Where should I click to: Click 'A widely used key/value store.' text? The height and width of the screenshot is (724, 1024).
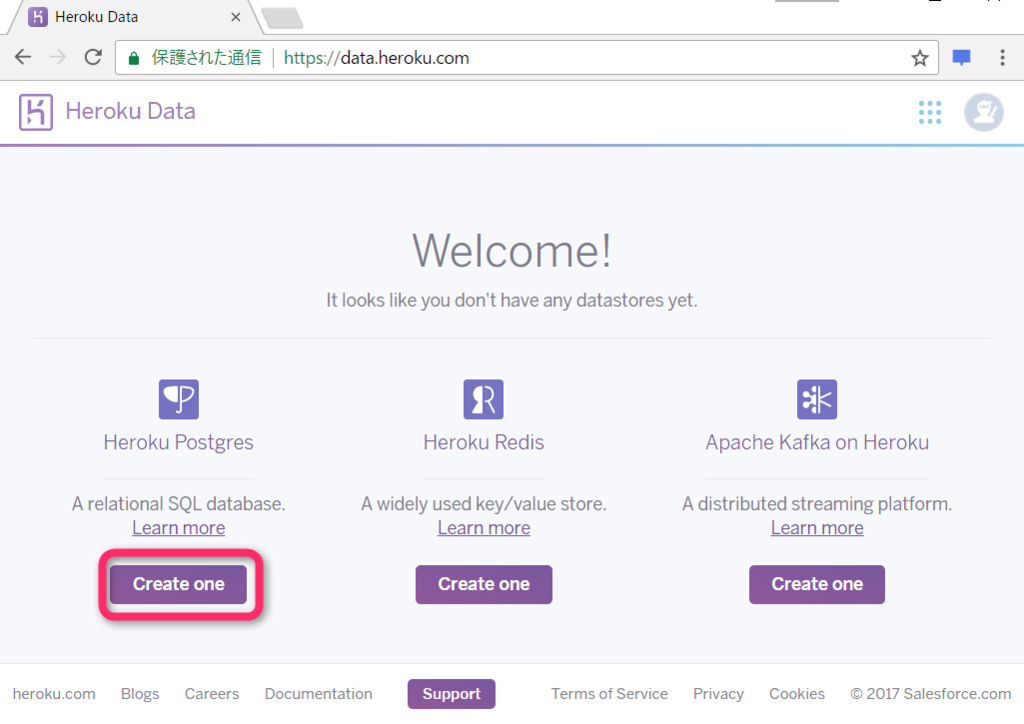click(x=483, y=504)
